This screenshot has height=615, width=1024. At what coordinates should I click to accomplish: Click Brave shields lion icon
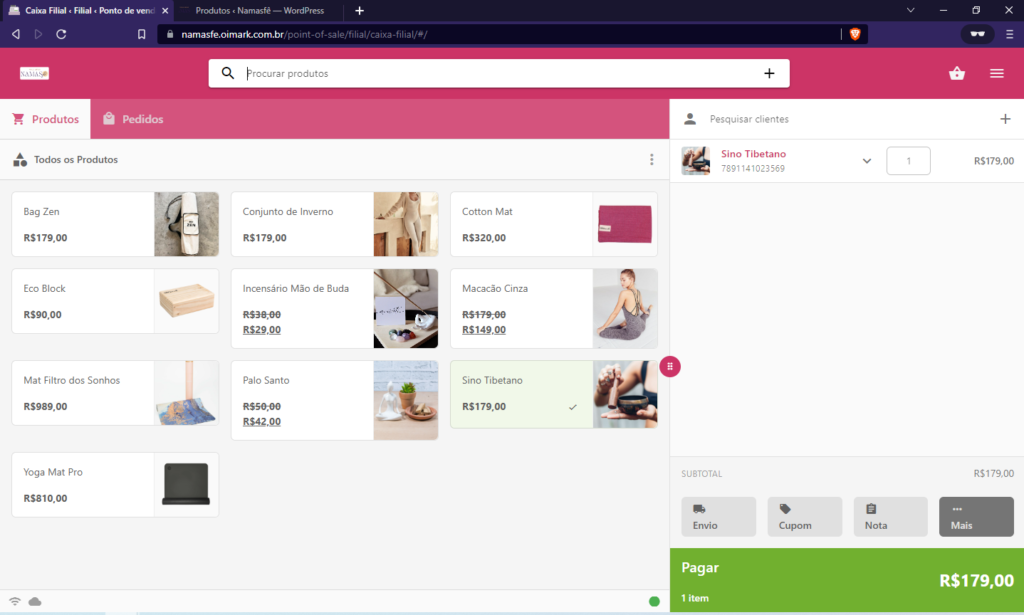[855, 34]
